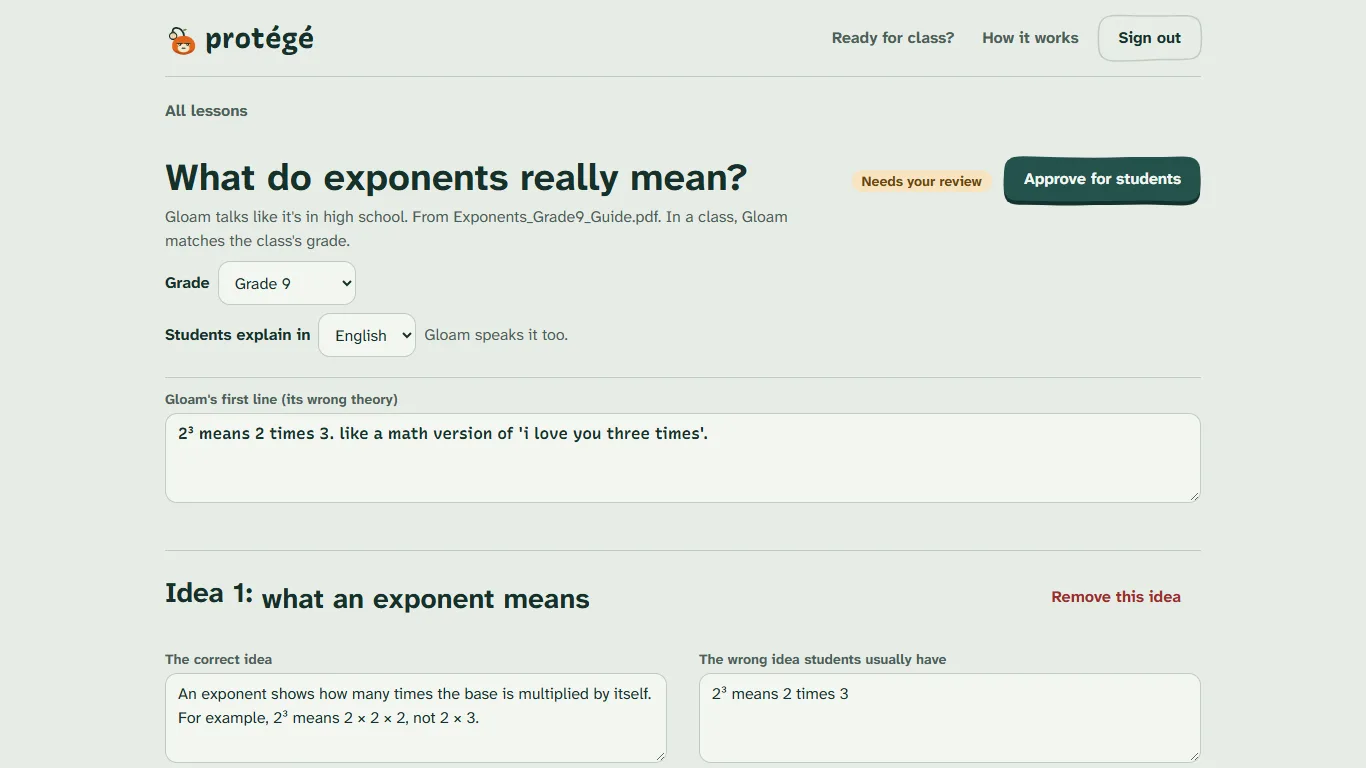Click the wrong idea text area
1366x768 pixels.
pyautogui.click(x=949, y=718)
